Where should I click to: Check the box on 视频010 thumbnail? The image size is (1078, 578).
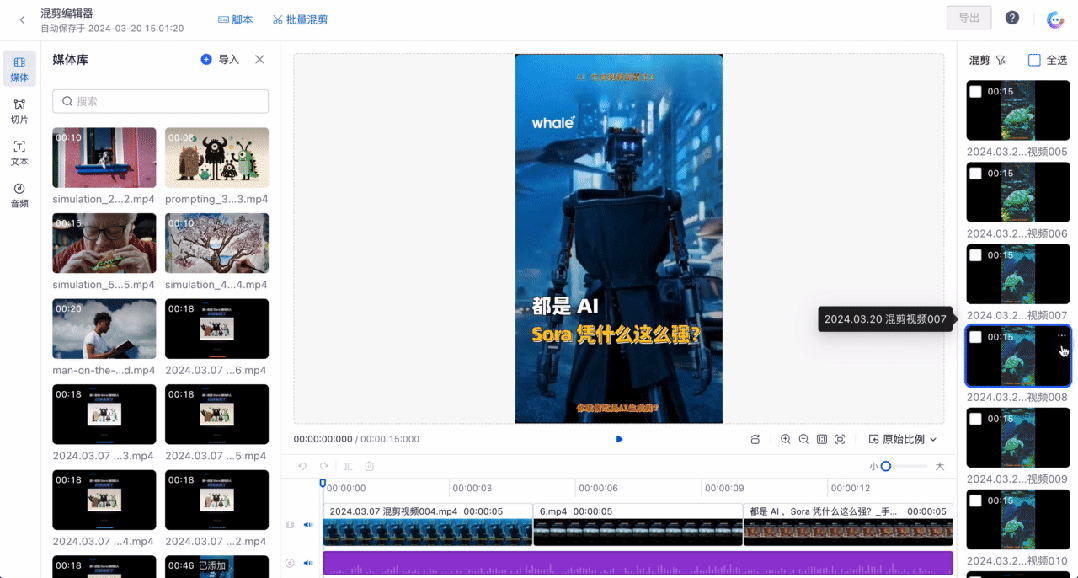(x=975, y=500)
